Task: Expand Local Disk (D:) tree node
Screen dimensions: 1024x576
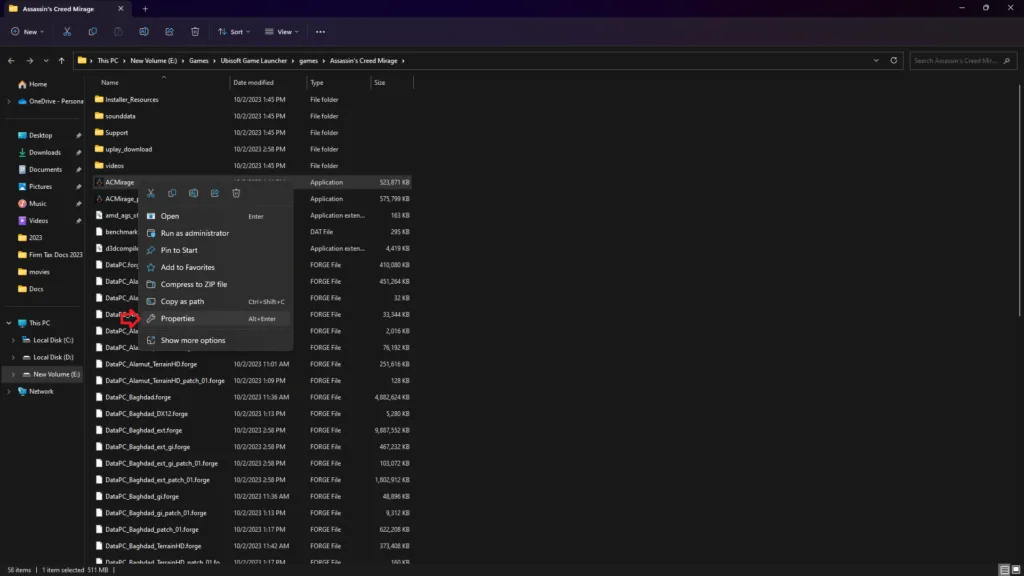Action: pos(13,357)
